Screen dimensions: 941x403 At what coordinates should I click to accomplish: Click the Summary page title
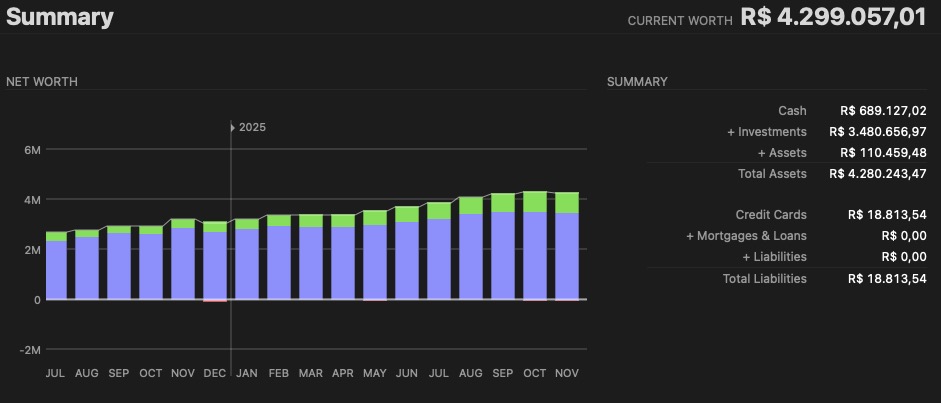coord(60,17)
